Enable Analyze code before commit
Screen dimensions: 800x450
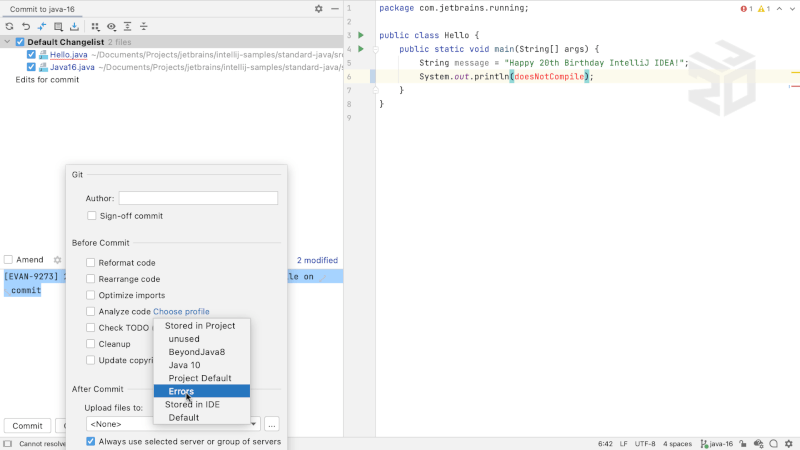pyautogui.click(x=90, y=311)
